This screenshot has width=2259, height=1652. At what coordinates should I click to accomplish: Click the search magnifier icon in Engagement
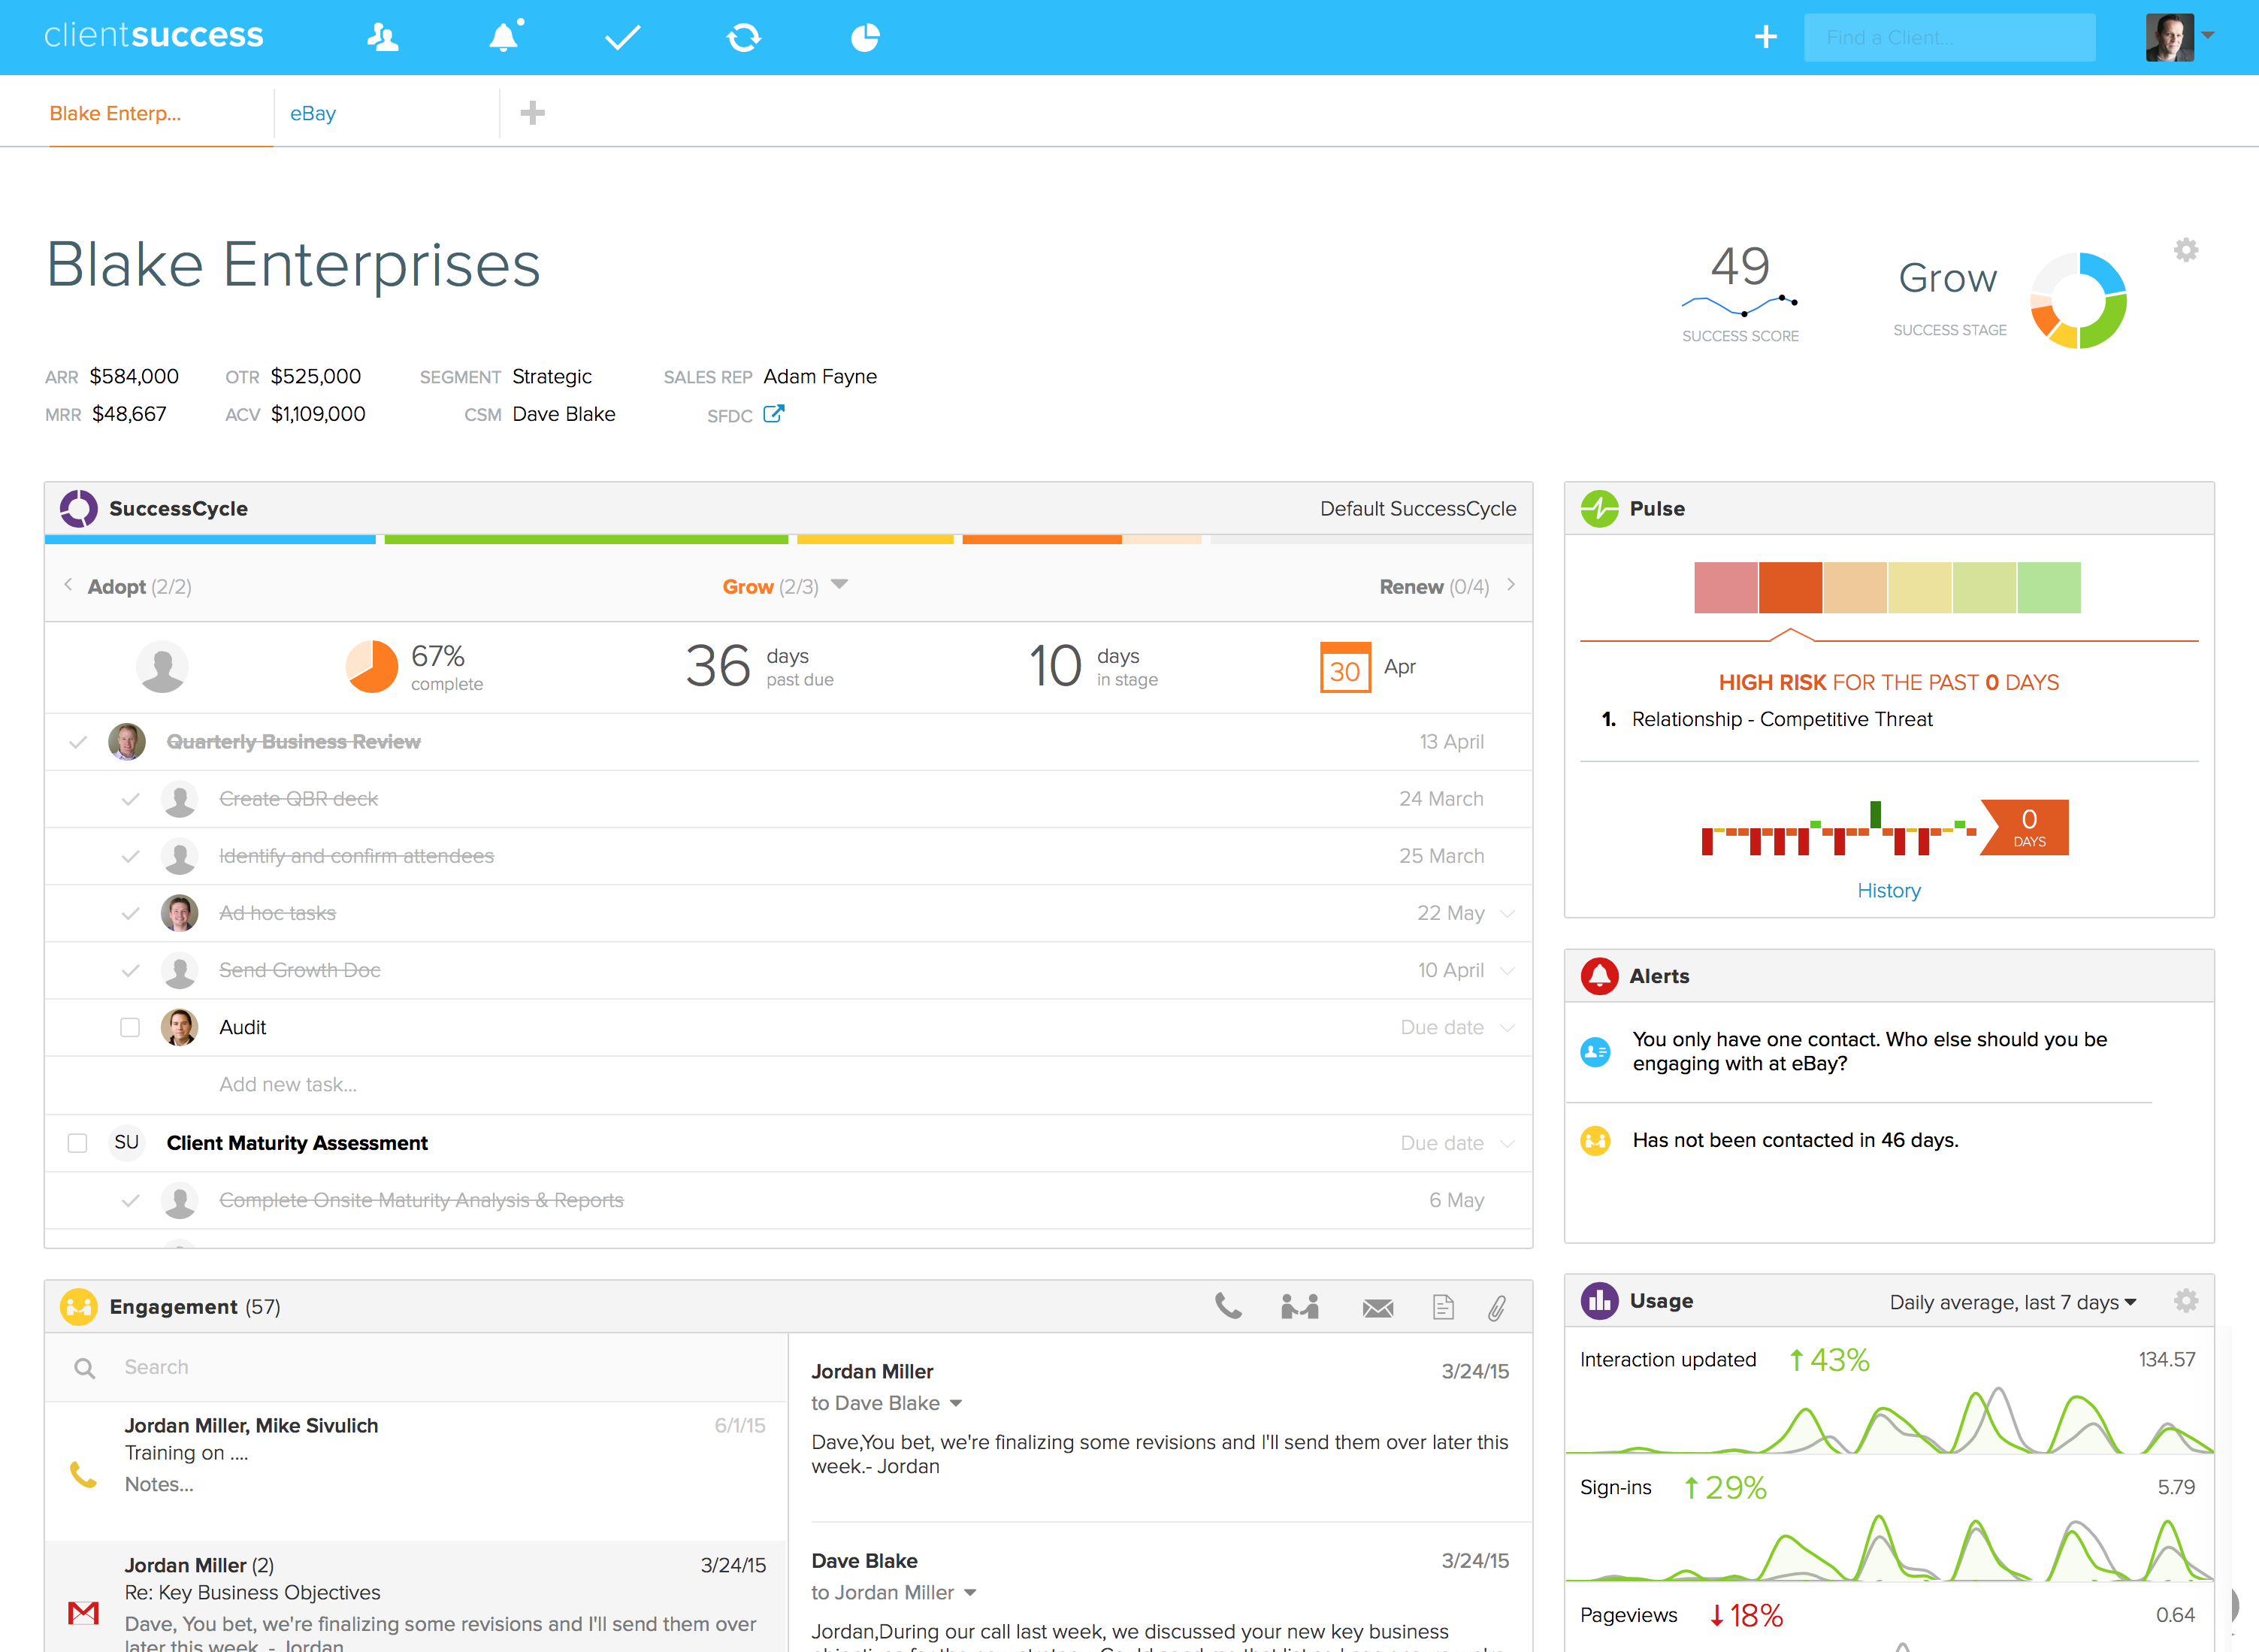click(x=85, y=1368)
